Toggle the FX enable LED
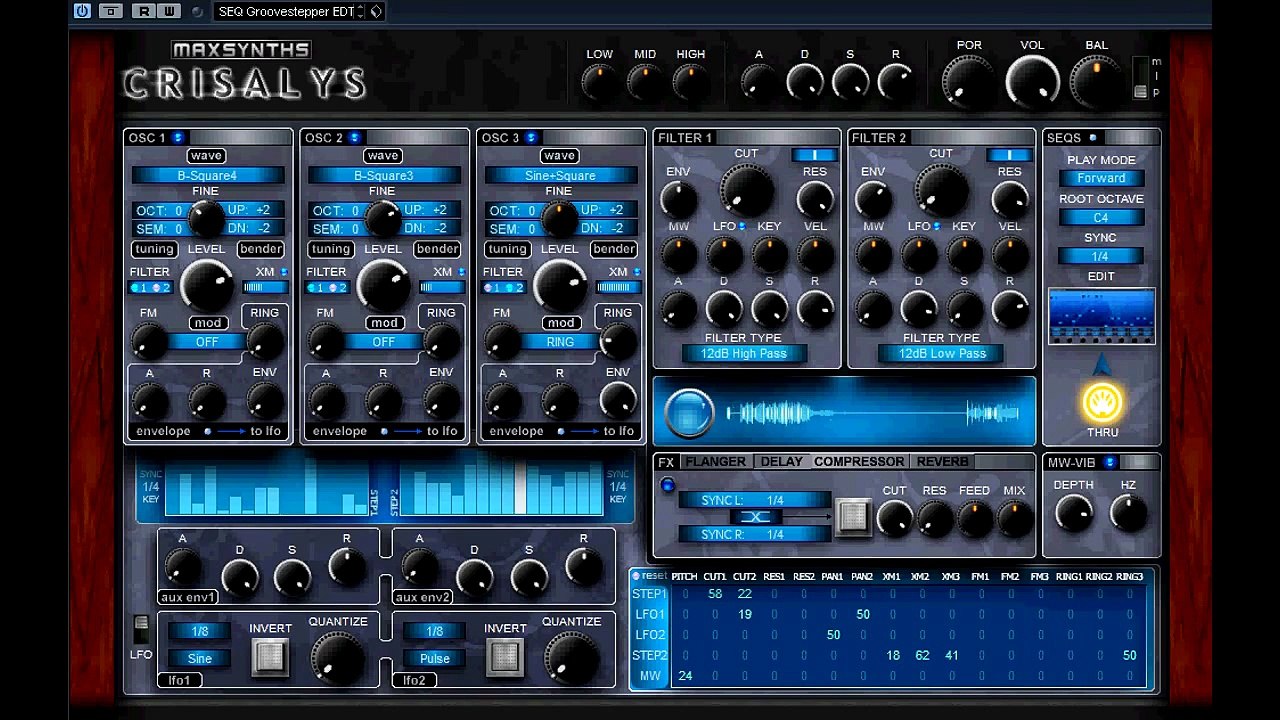 pyautogui.click(x=667, y=485)
